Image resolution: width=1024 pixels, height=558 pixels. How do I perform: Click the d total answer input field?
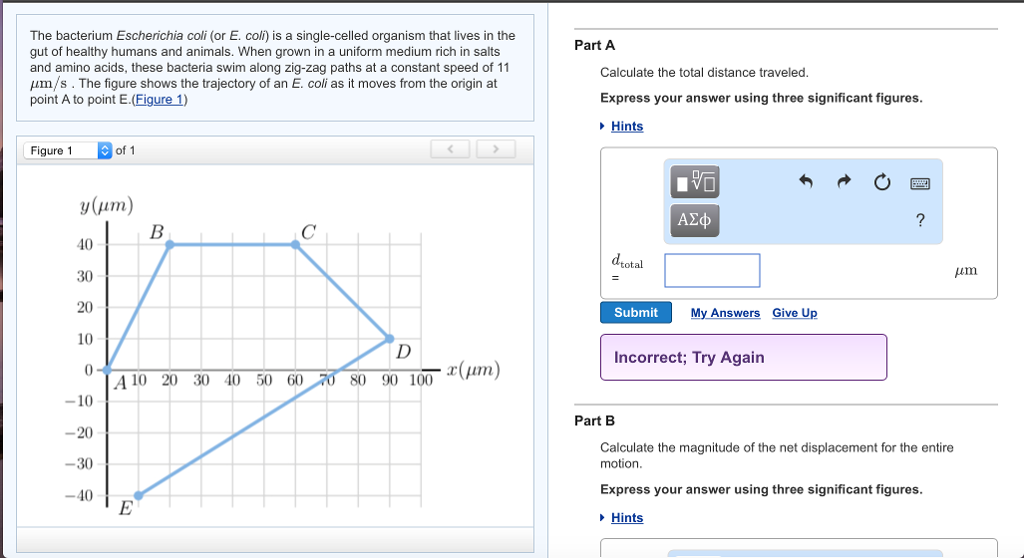coord(712,271)
